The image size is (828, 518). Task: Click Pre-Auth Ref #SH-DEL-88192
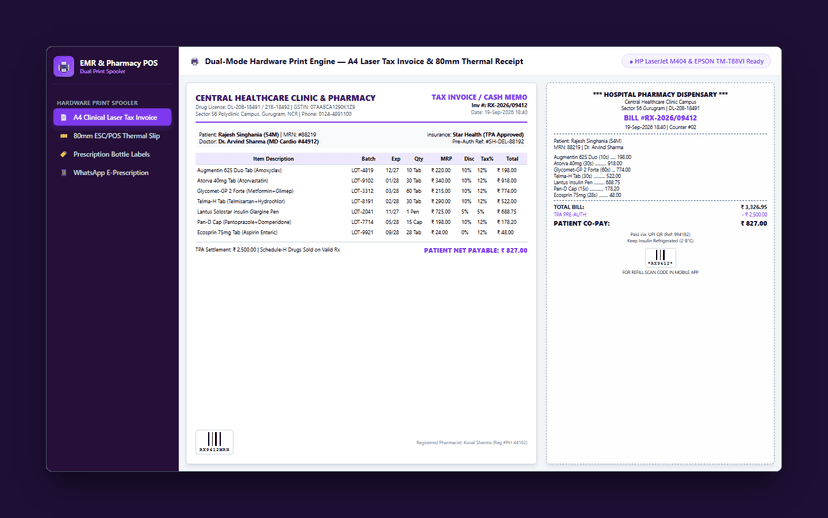(488, 142)
